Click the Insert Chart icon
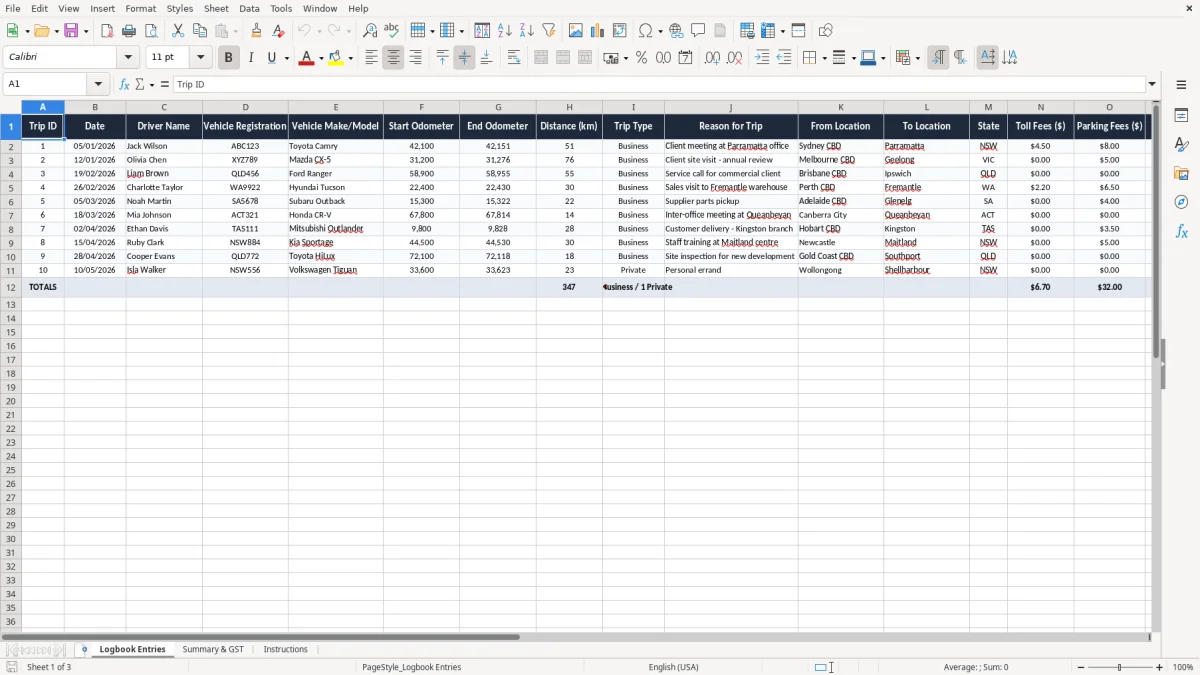Screen dimensions: 1200x675 tap(598, 31)
